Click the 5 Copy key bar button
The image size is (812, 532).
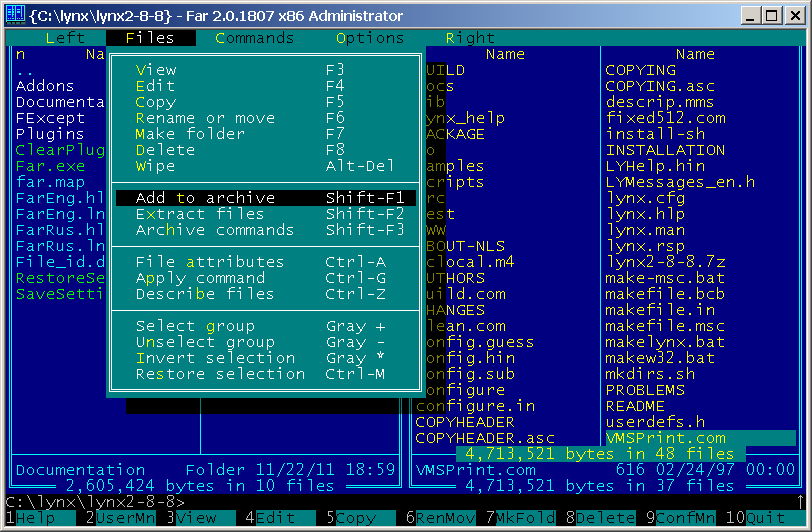point(352,517)
